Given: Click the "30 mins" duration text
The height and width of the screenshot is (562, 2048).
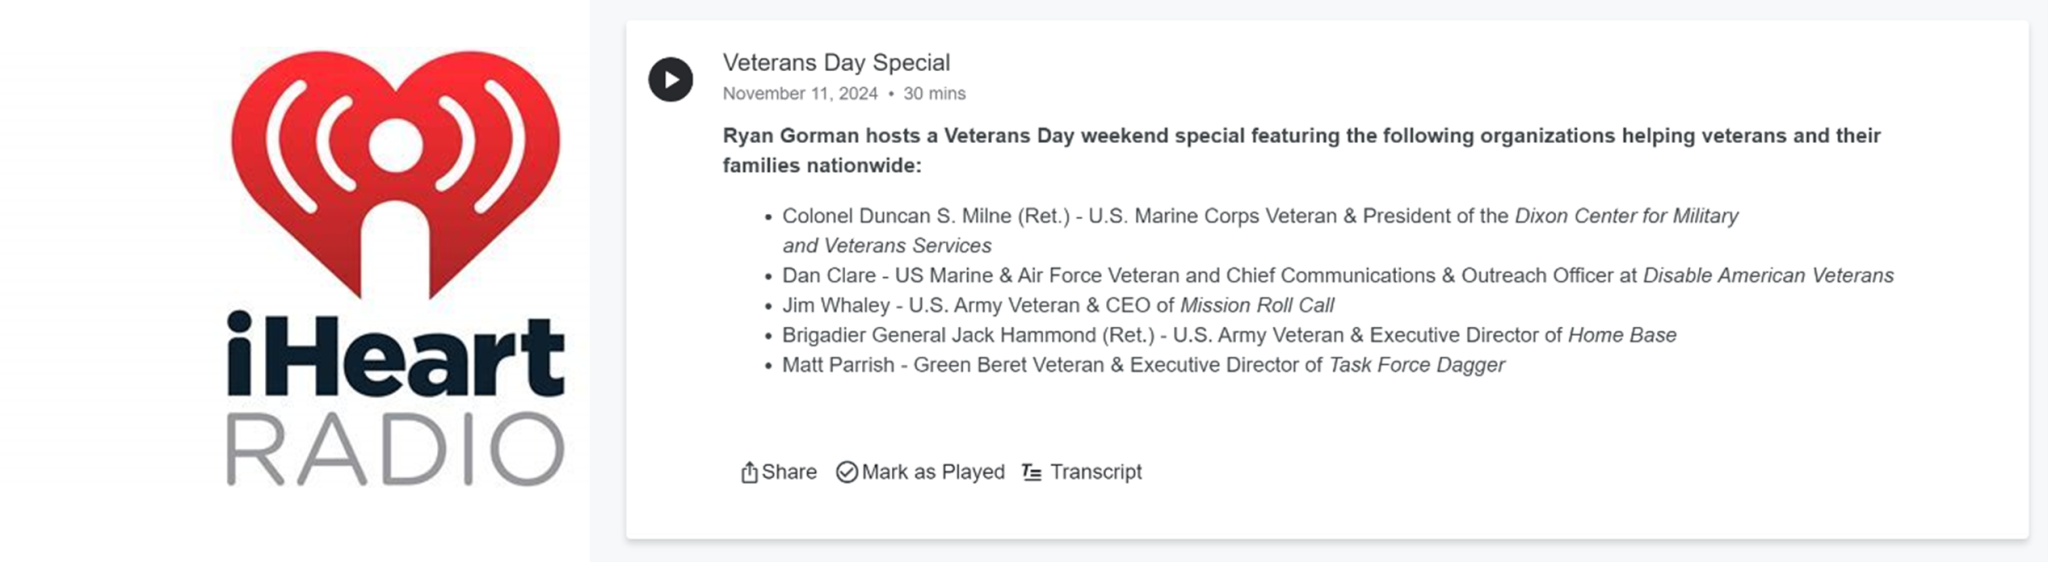Looking at the screenshot, I should (x=934, y=94).
